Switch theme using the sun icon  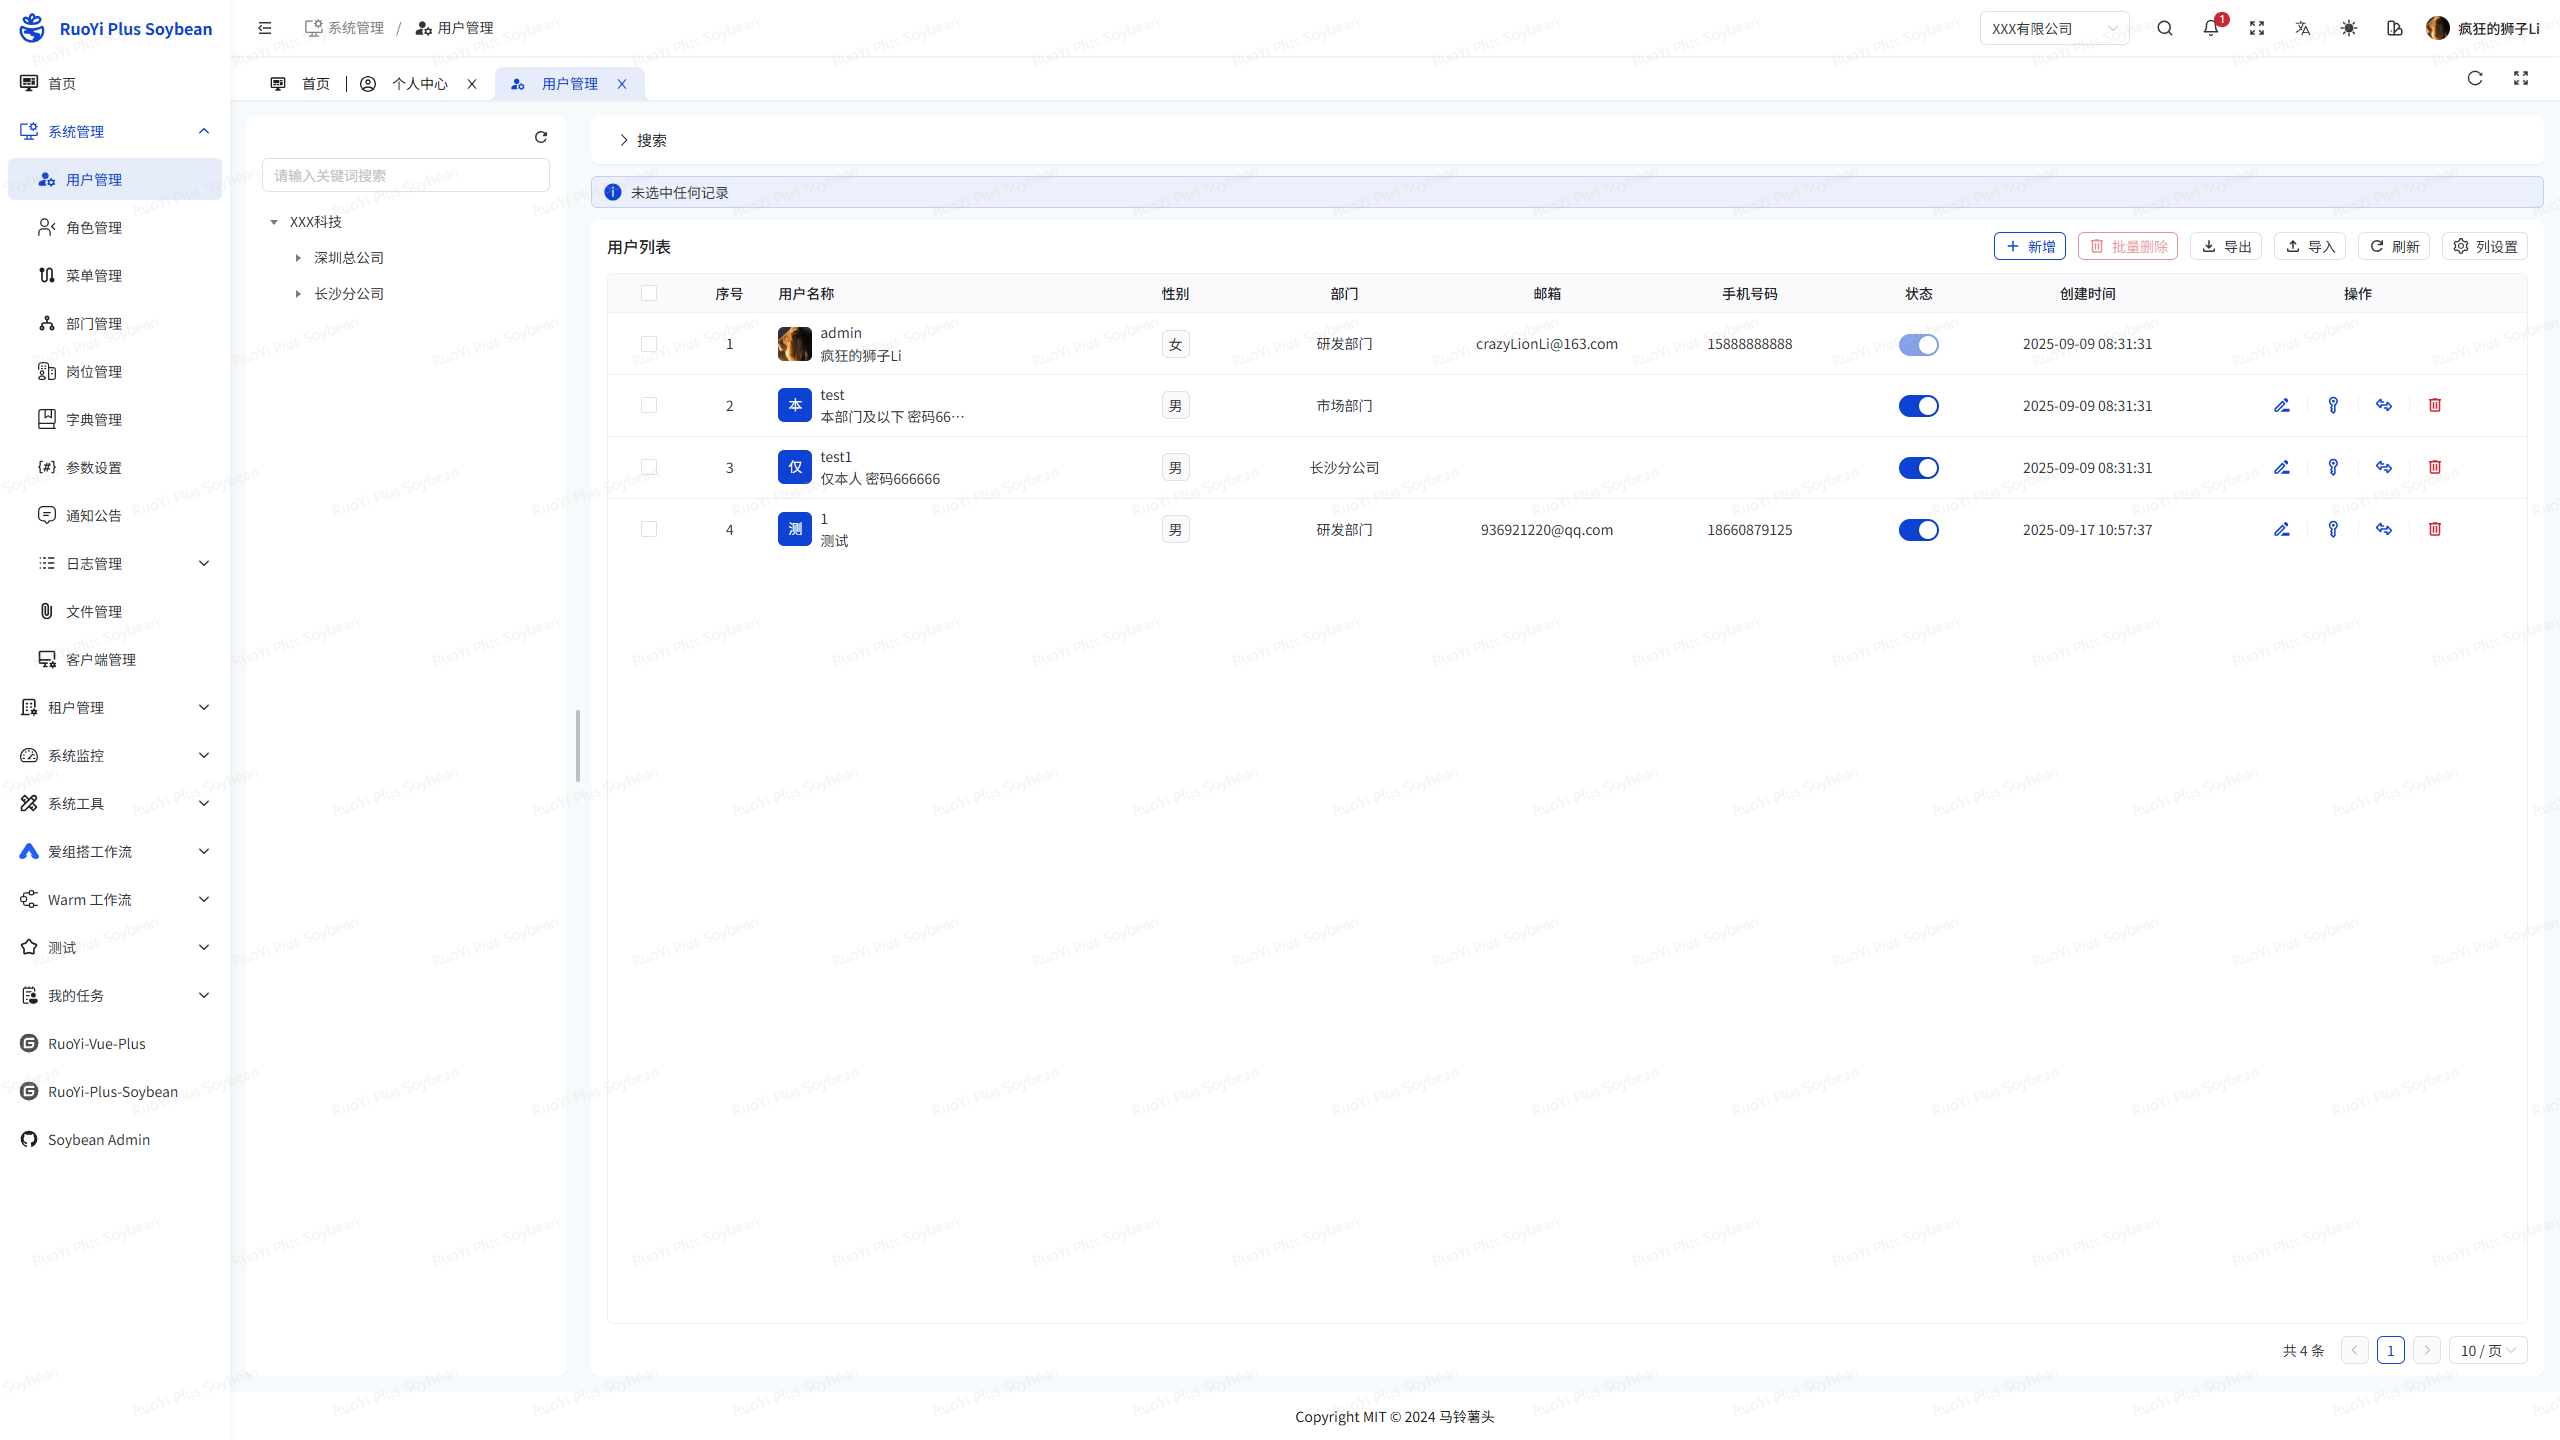(2348, 28)
